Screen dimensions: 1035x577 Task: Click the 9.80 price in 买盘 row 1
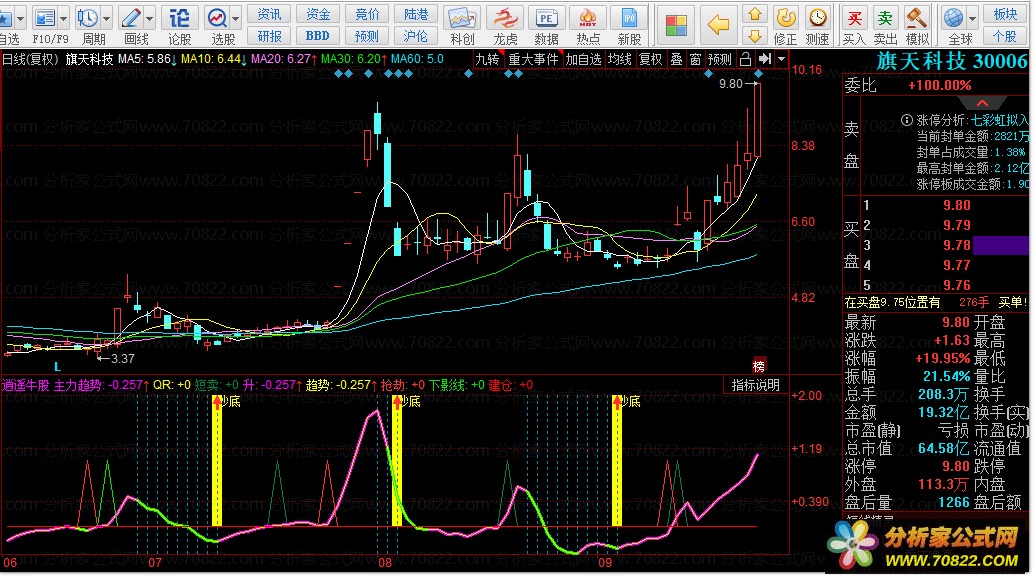click(x=956, y=205)
